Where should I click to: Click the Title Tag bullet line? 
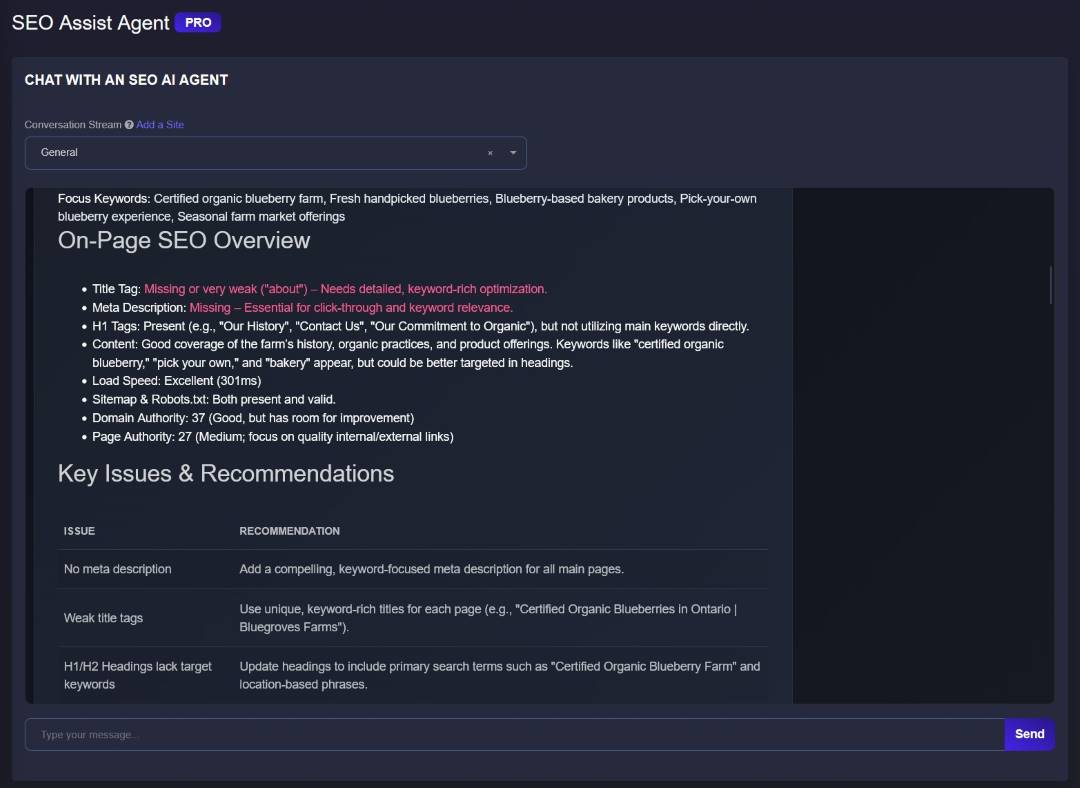click(320, 289)
